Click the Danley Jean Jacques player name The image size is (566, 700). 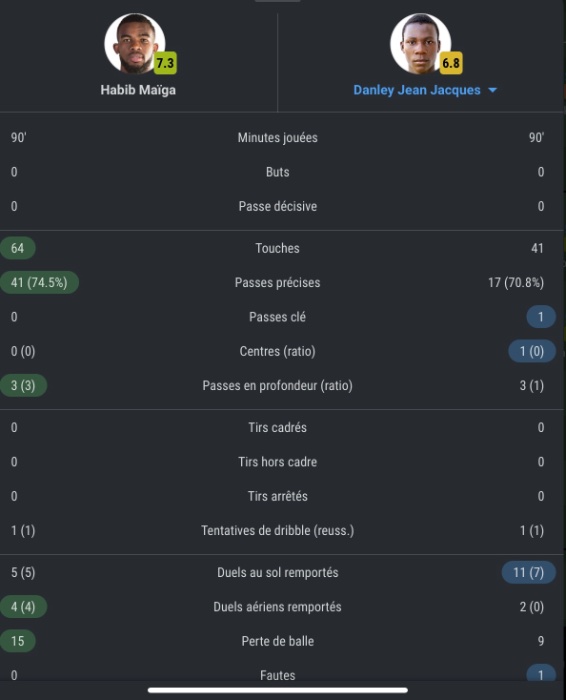point(417,90)
